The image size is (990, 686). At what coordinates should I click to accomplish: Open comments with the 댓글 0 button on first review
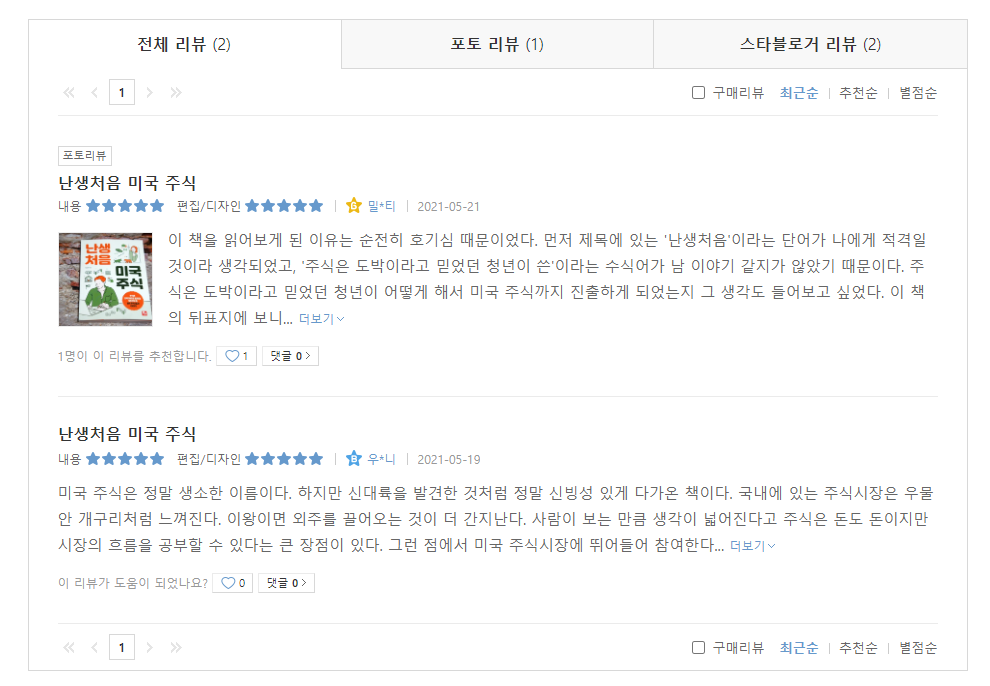pyautogui.click(x=291, y=355)
